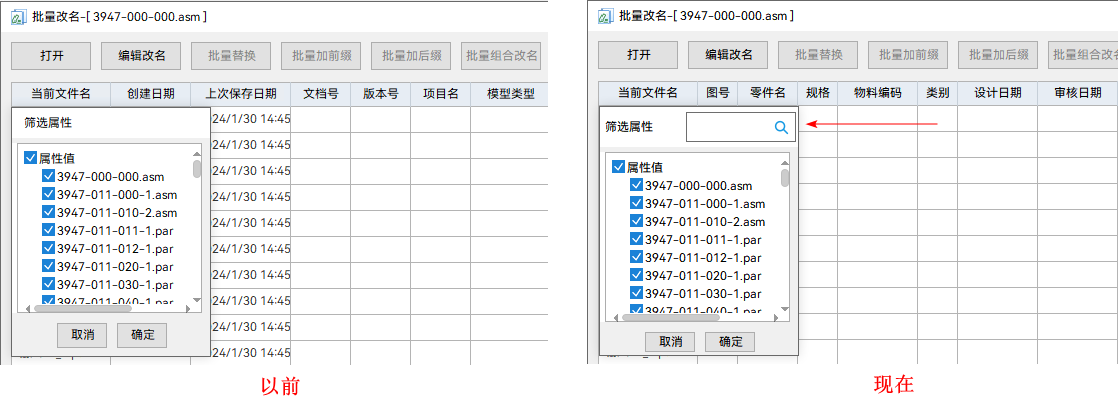
Task: Click up arrow of left list vertical scrollbar
Action: [197, 153]
